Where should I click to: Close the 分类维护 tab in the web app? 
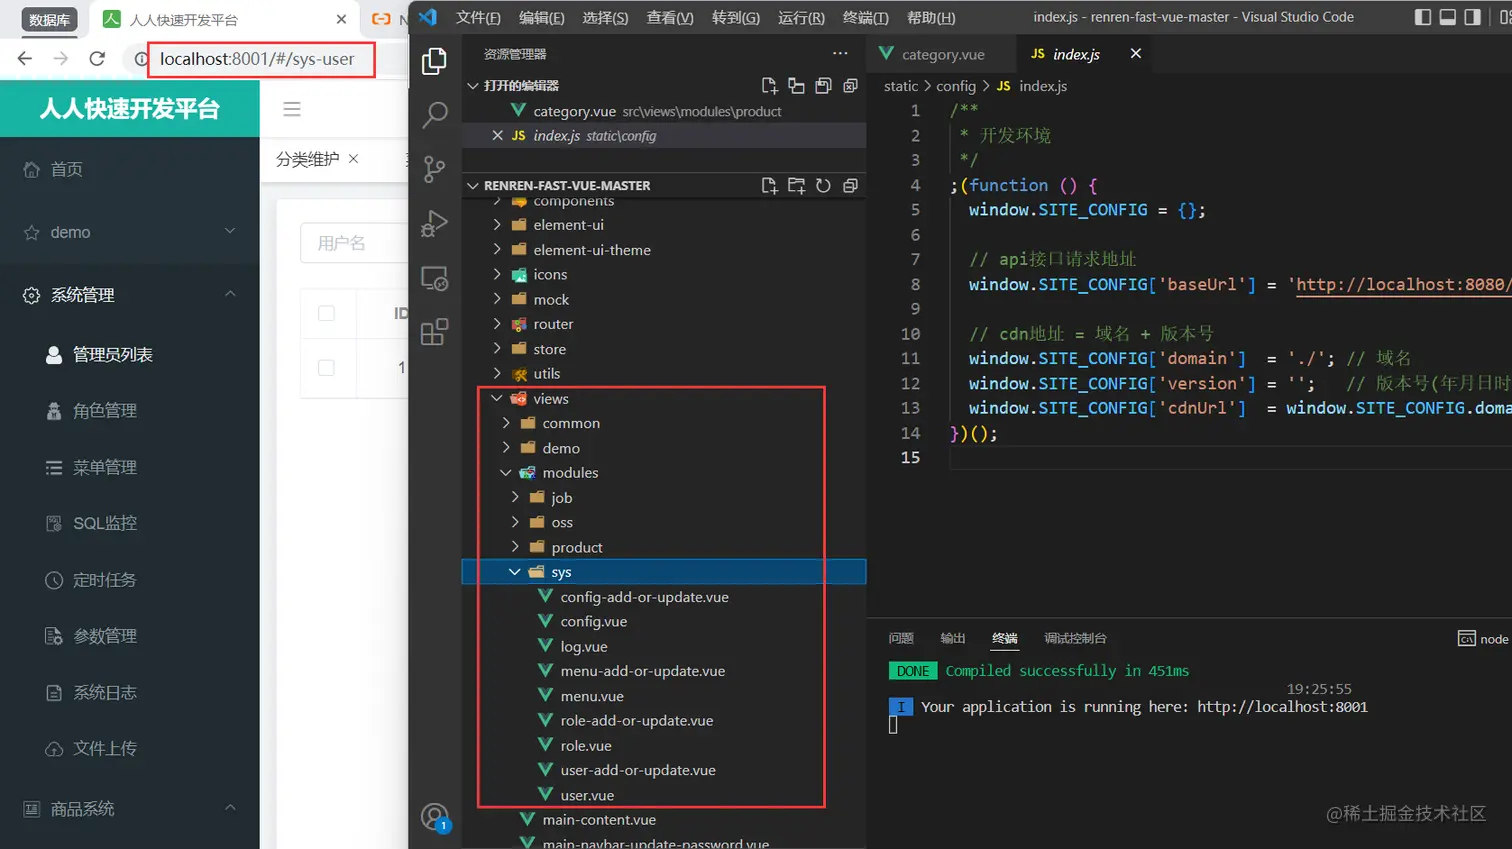pyautogui.click(x=353, y=159)
